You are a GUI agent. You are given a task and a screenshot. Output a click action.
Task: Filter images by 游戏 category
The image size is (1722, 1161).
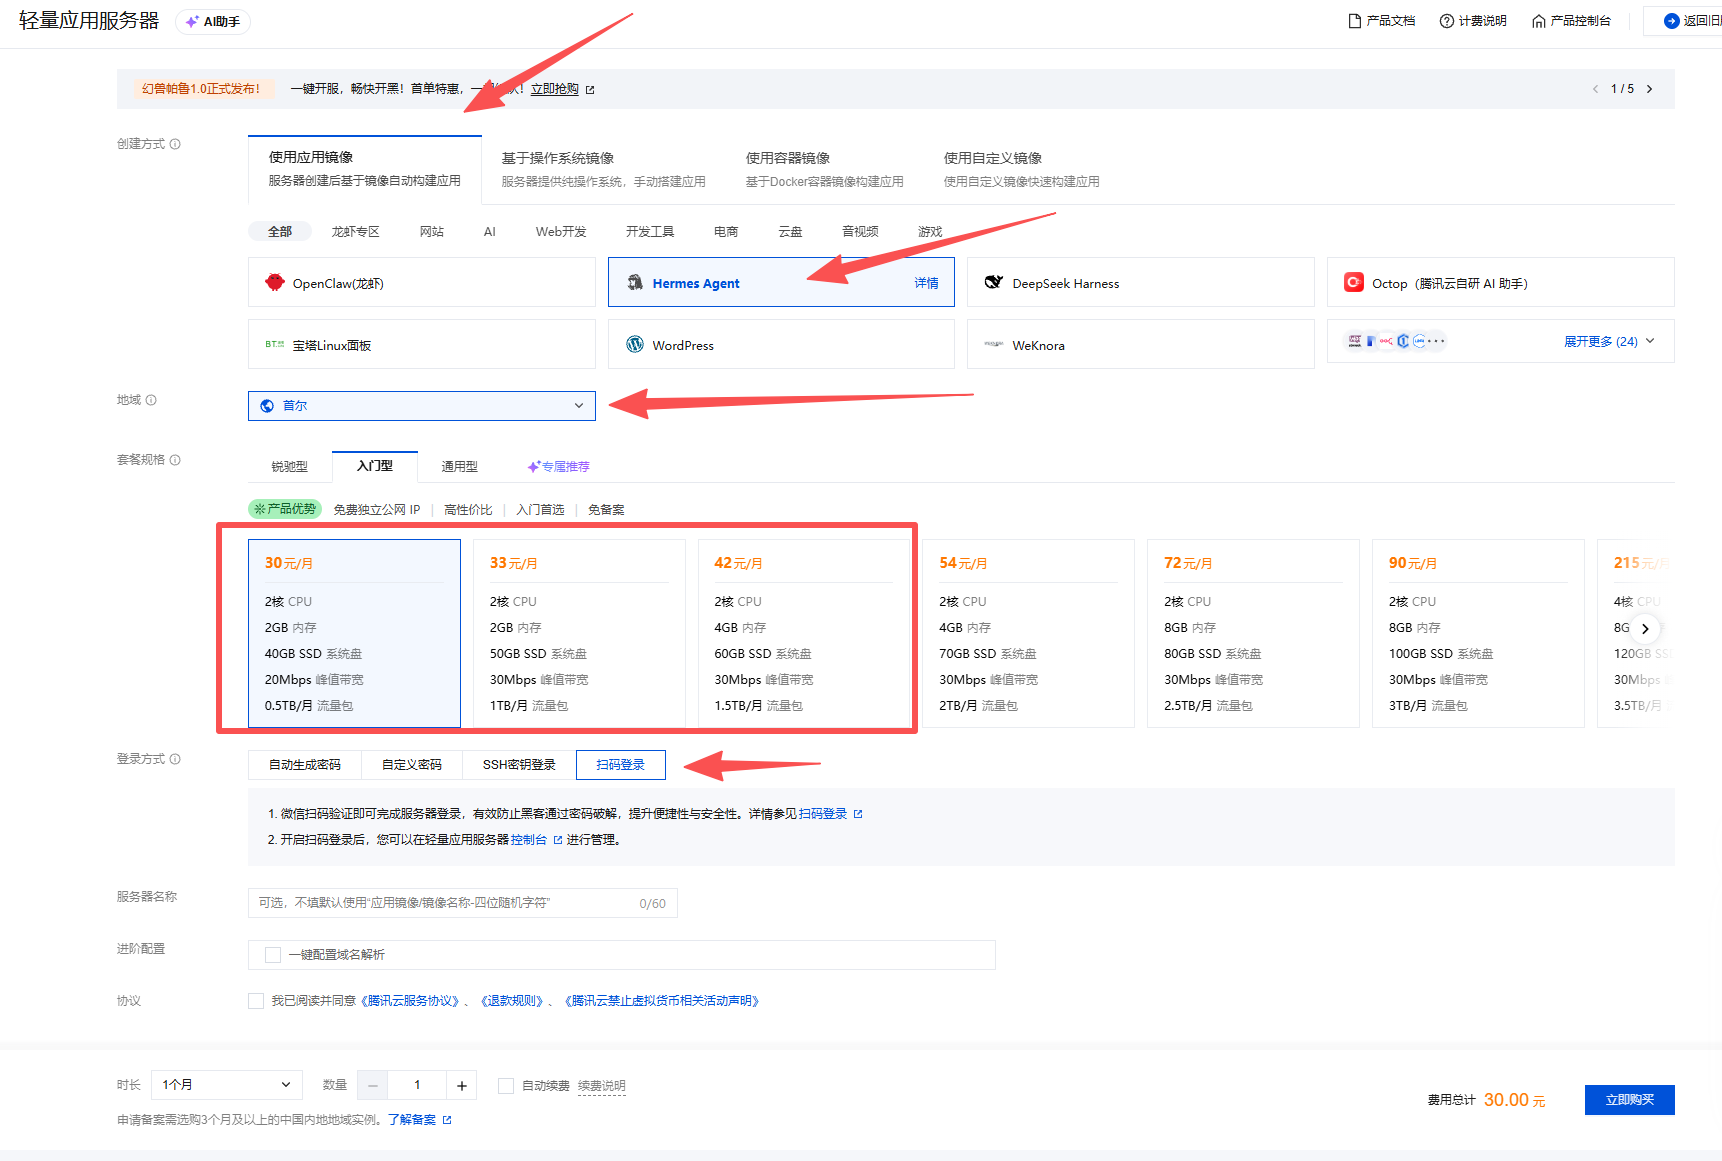coord(930,232)
